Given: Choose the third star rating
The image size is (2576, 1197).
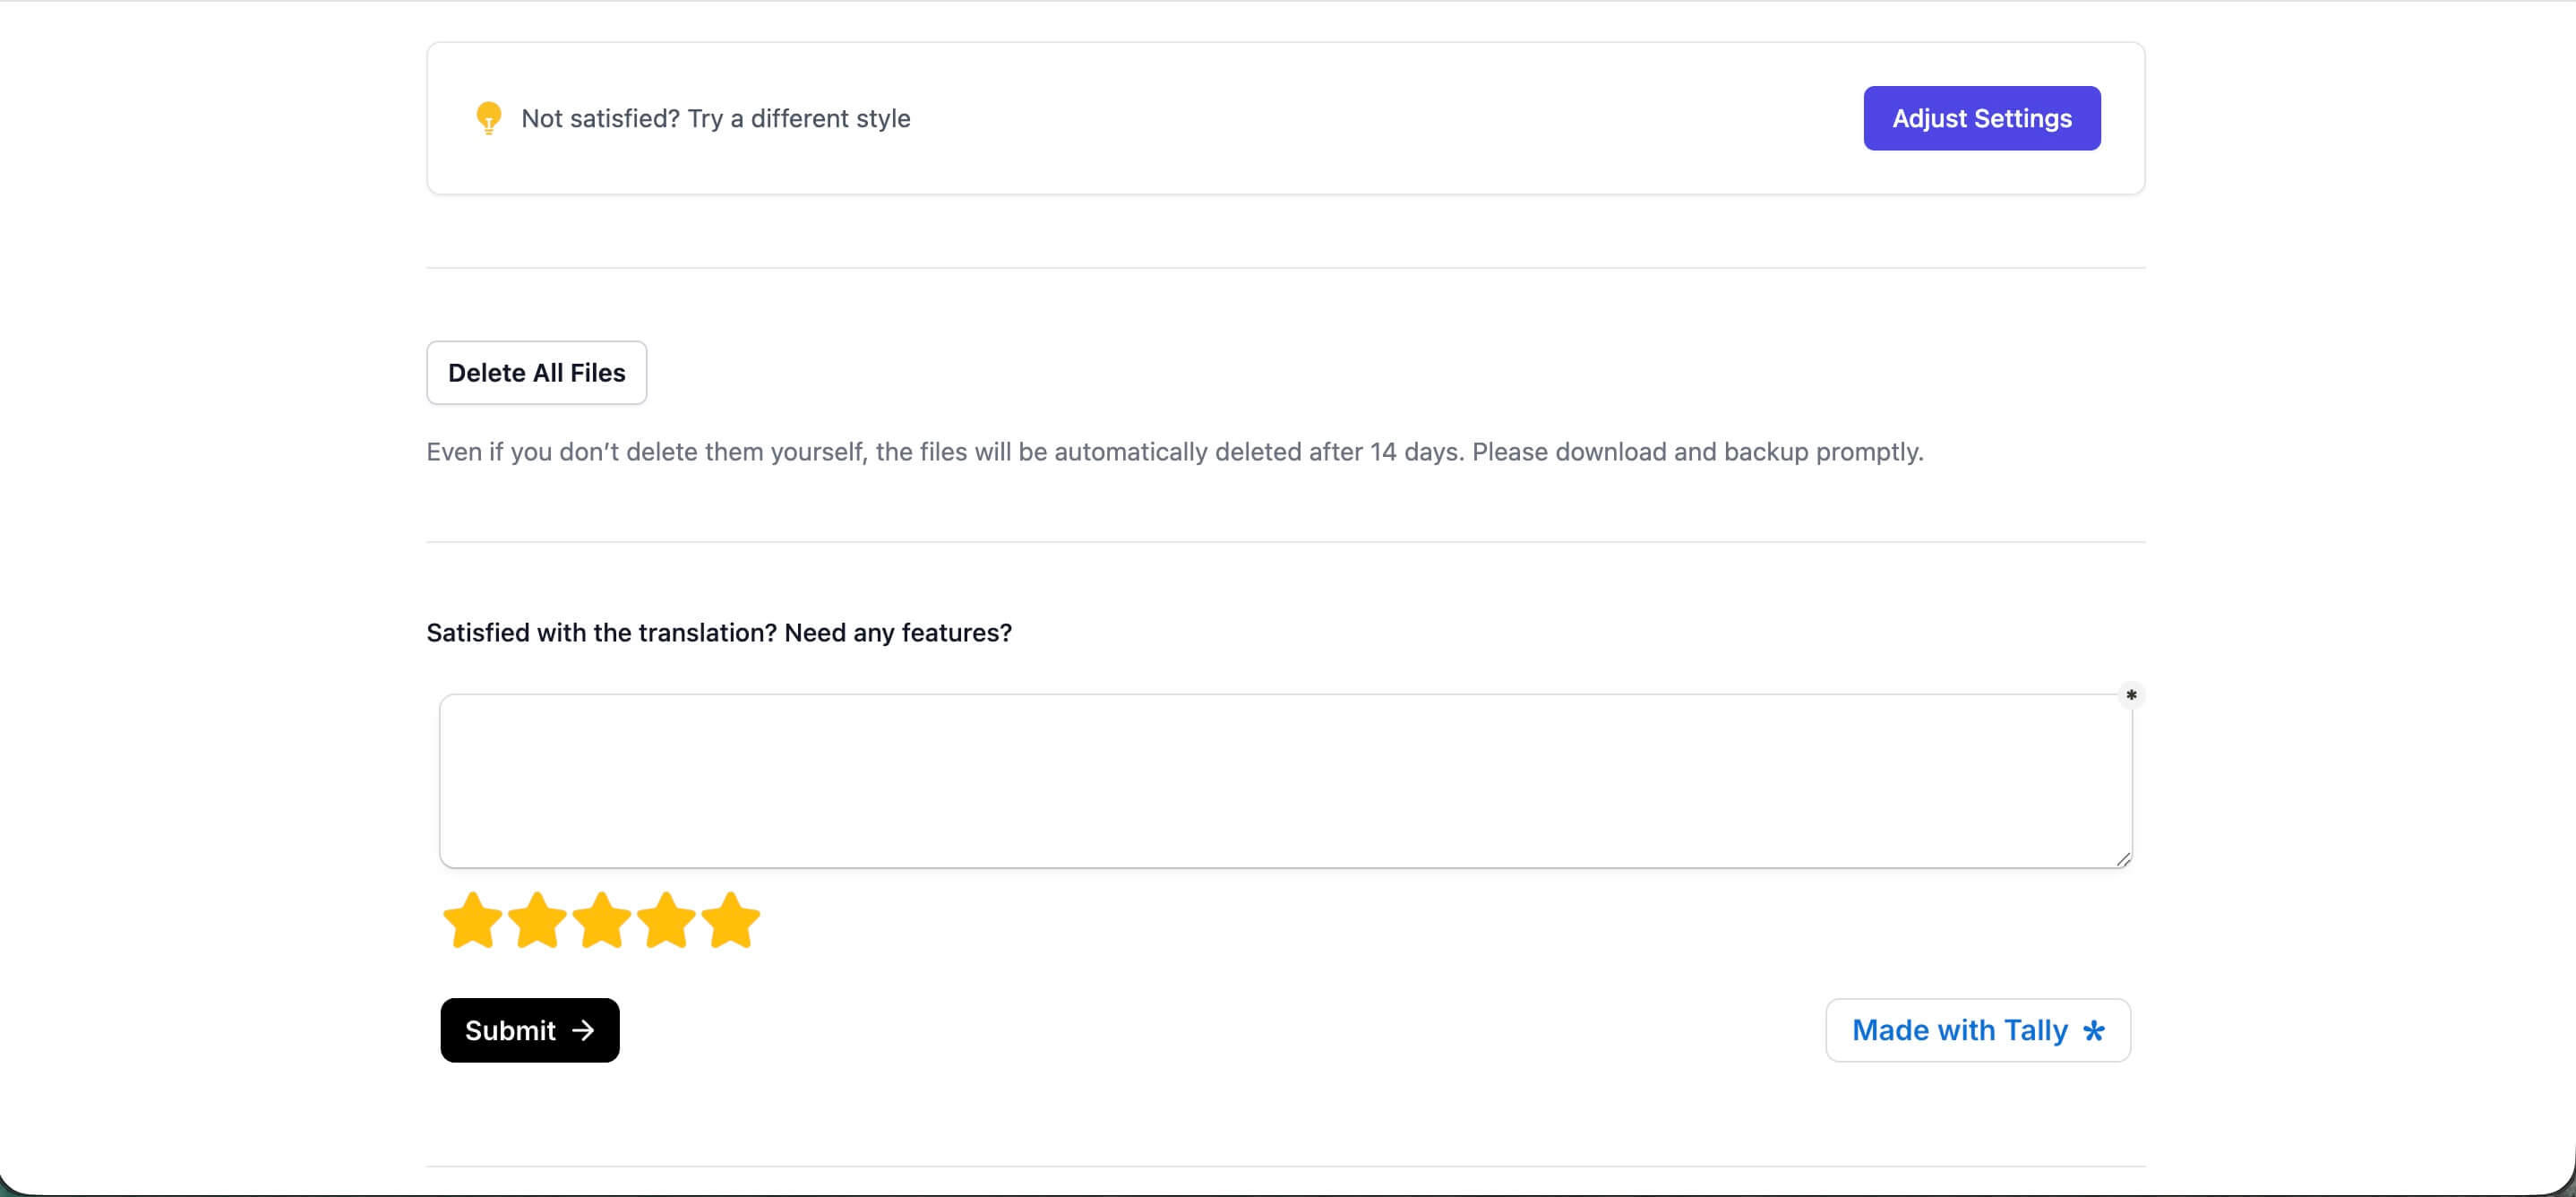Looking at the screenshot, I should pyautogui.click(x=601, y=920).
